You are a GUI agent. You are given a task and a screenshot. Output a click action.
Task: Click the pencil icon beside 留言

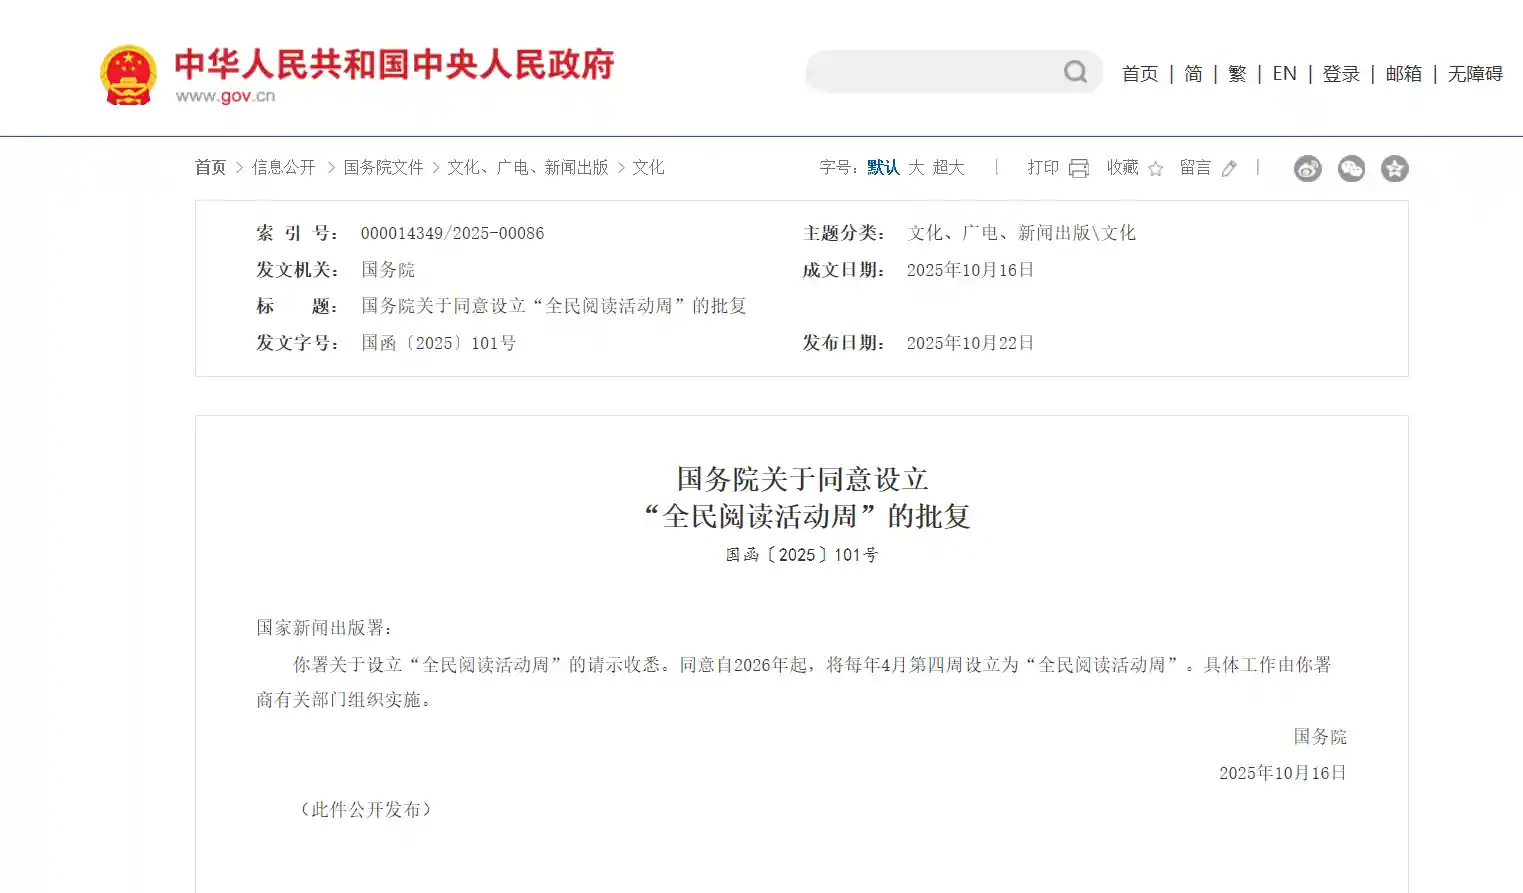(x=1230, y=168)
